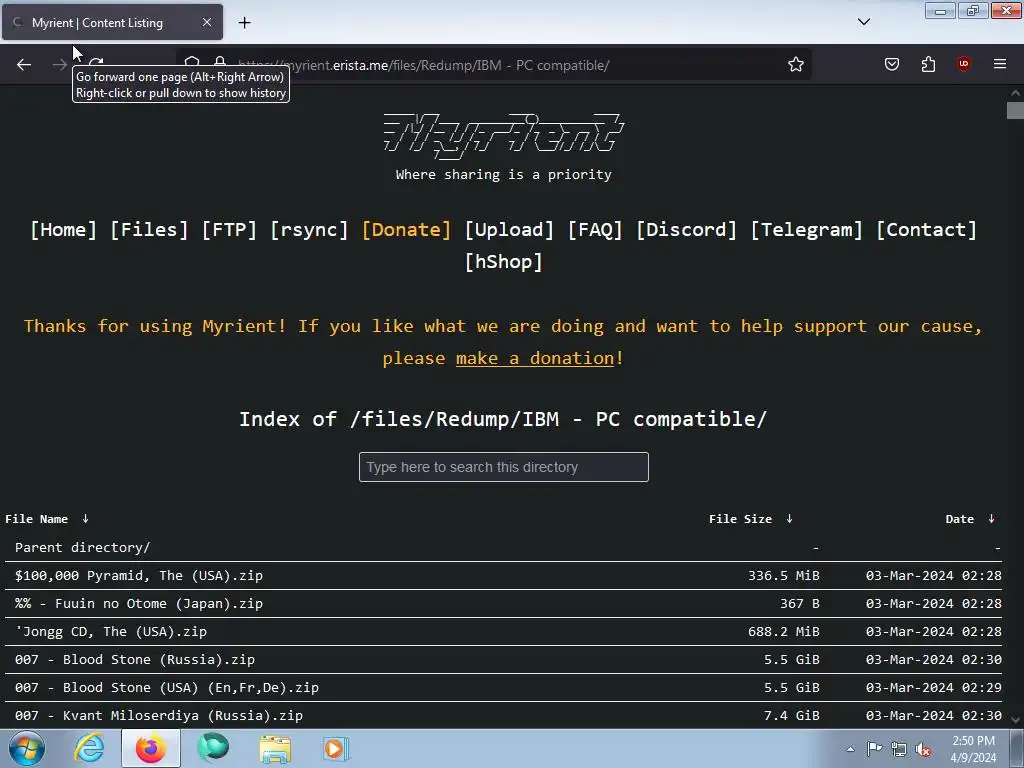Download %% - Fuuin no Otome (Japan).zip
Viewport: 1024px width, 768px height.
coord(138,603)
